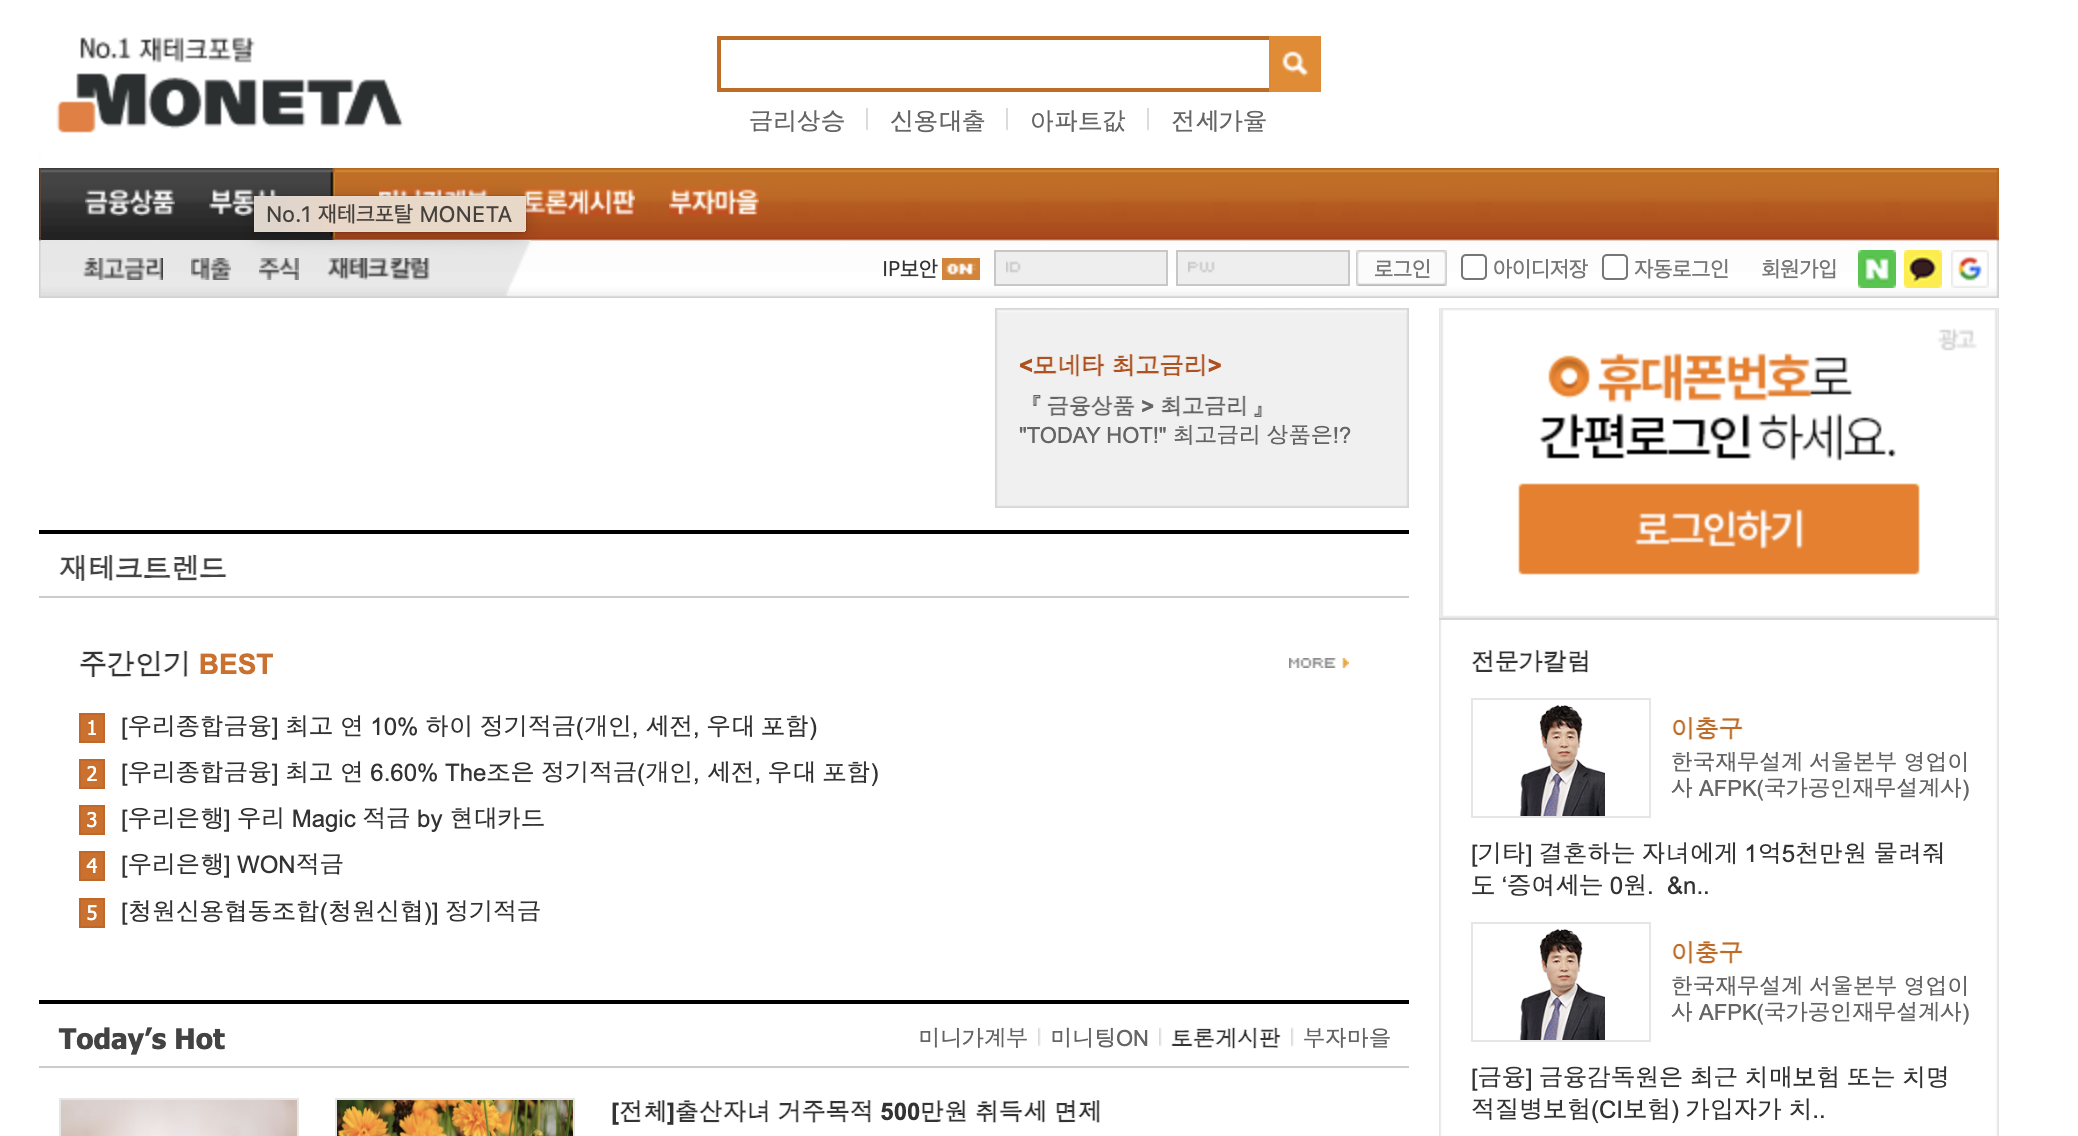The width and height of the screenshot is (2078, 1136).
Task: Open the 금리상승 keyword link
Action: [796, 121]
